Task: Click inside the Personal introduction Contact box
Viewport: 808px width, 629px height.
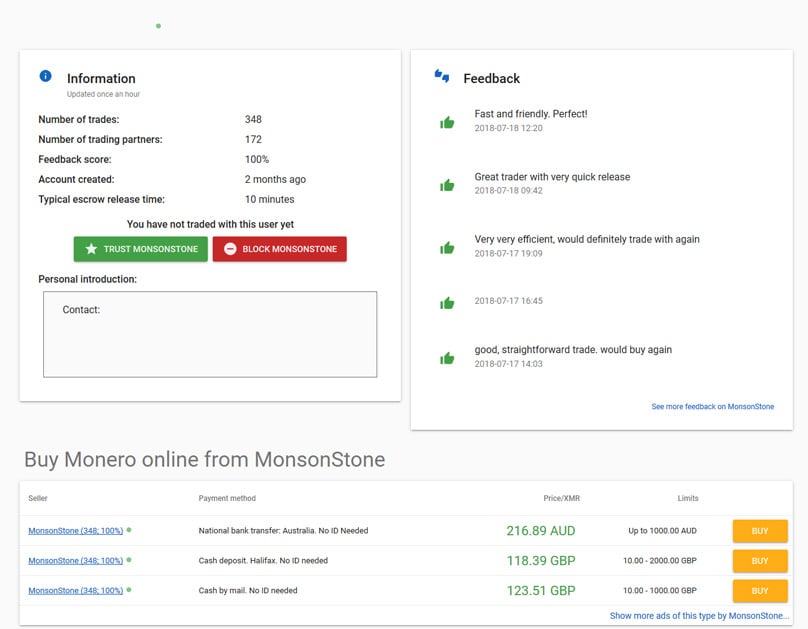Action: point(210,334)
